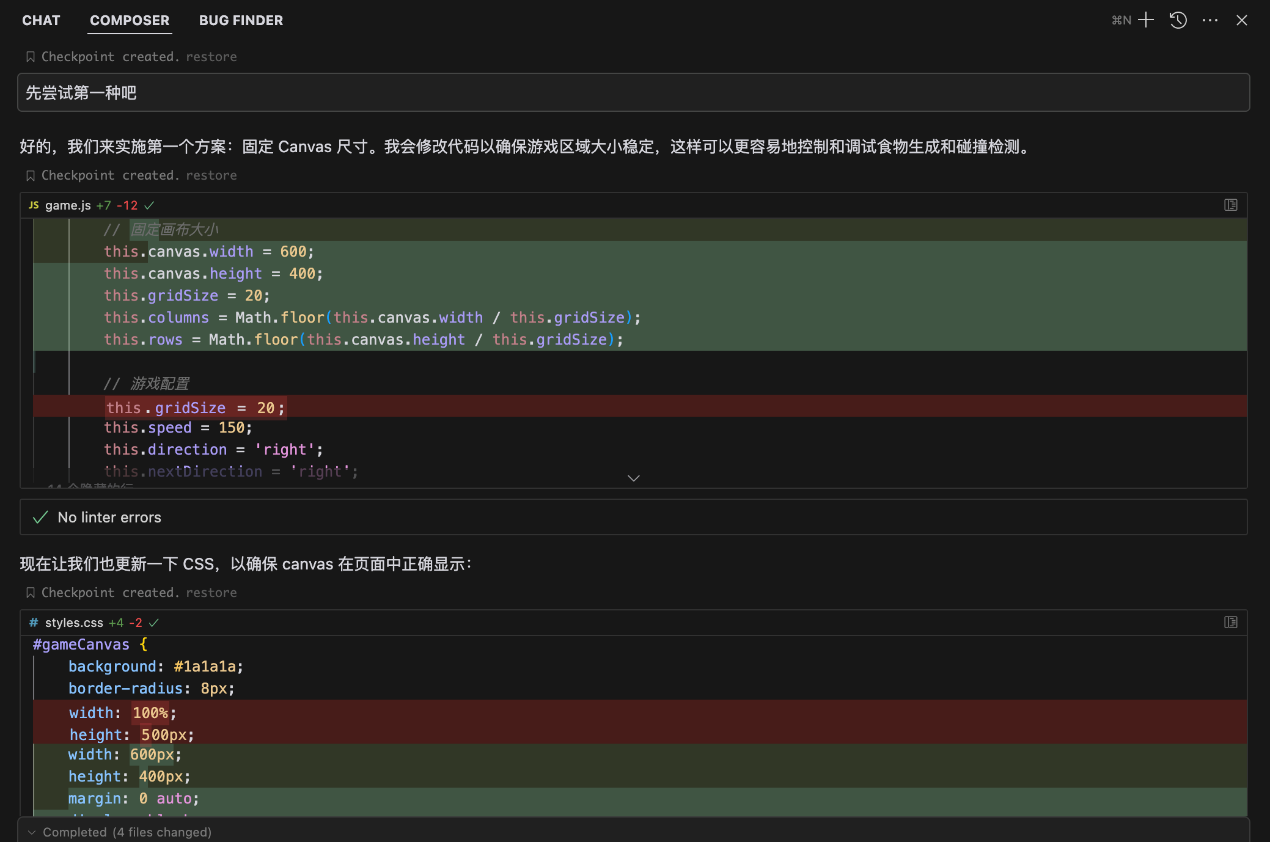This screenshot has height=842, width=1270.
Task: Click the message box containing 先尝试第一种吧
Action: click(x=633, y=92)
